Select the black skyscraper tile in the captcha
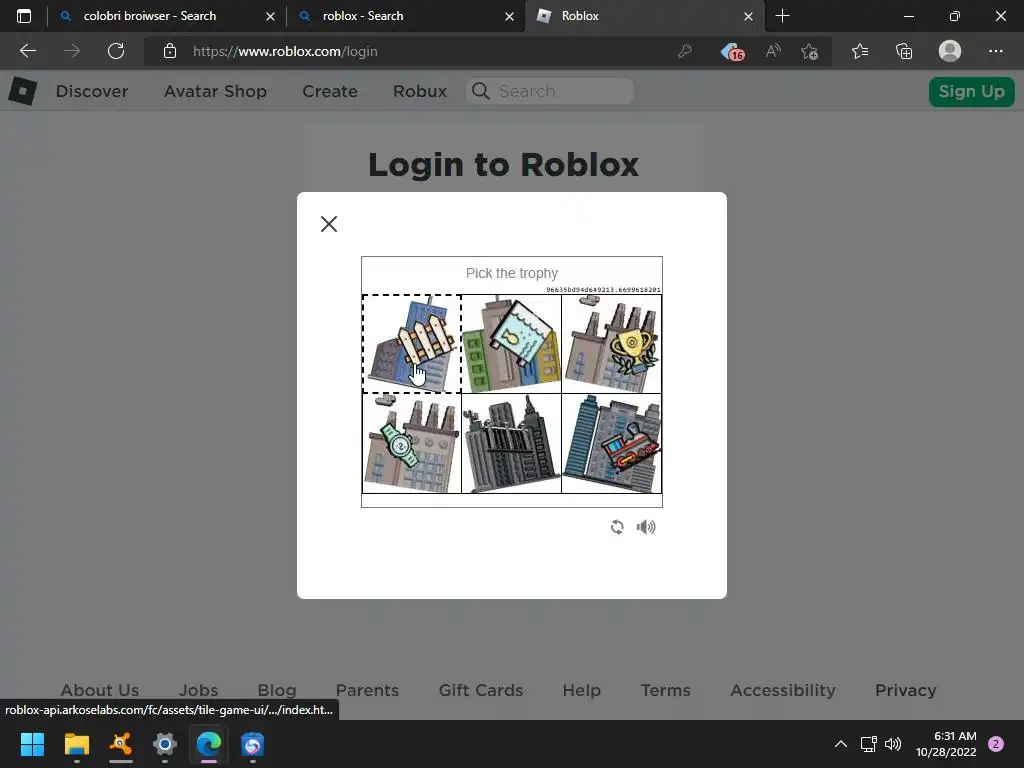 pyautogui.click(x=511, y=443)
